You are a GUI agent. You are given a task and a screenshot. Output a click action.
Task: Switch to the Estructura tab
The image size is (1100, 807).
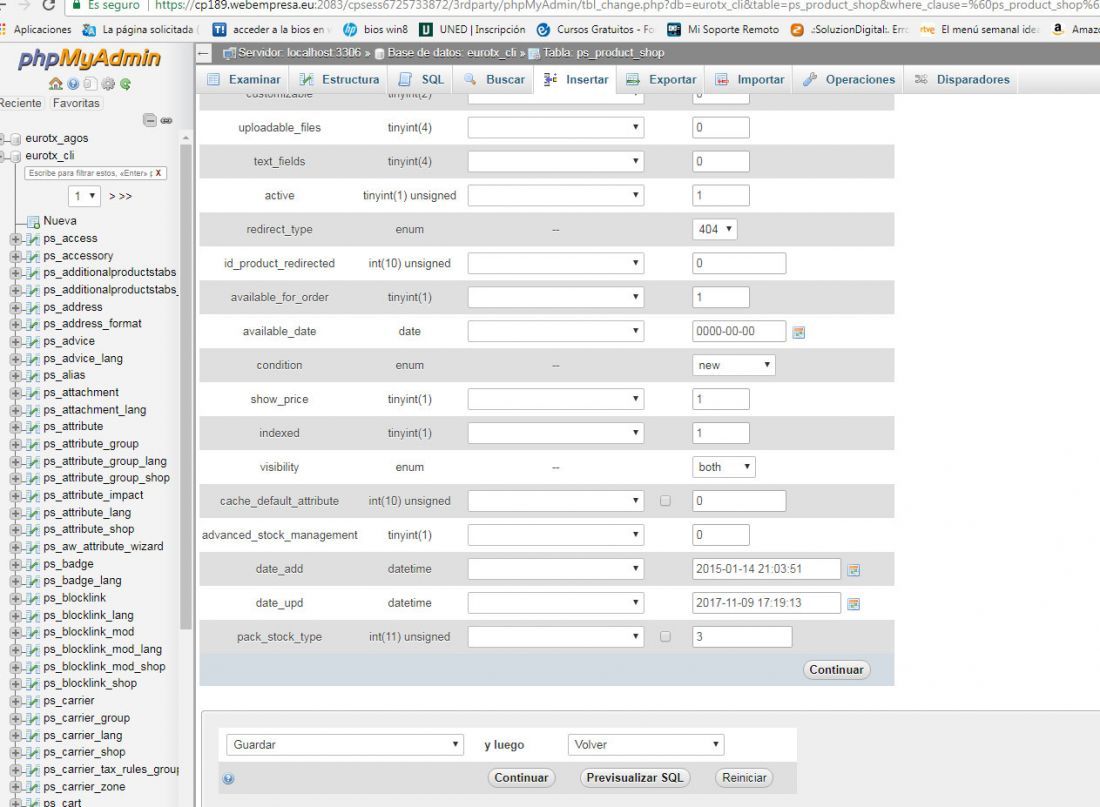click(x=340, y=80)
